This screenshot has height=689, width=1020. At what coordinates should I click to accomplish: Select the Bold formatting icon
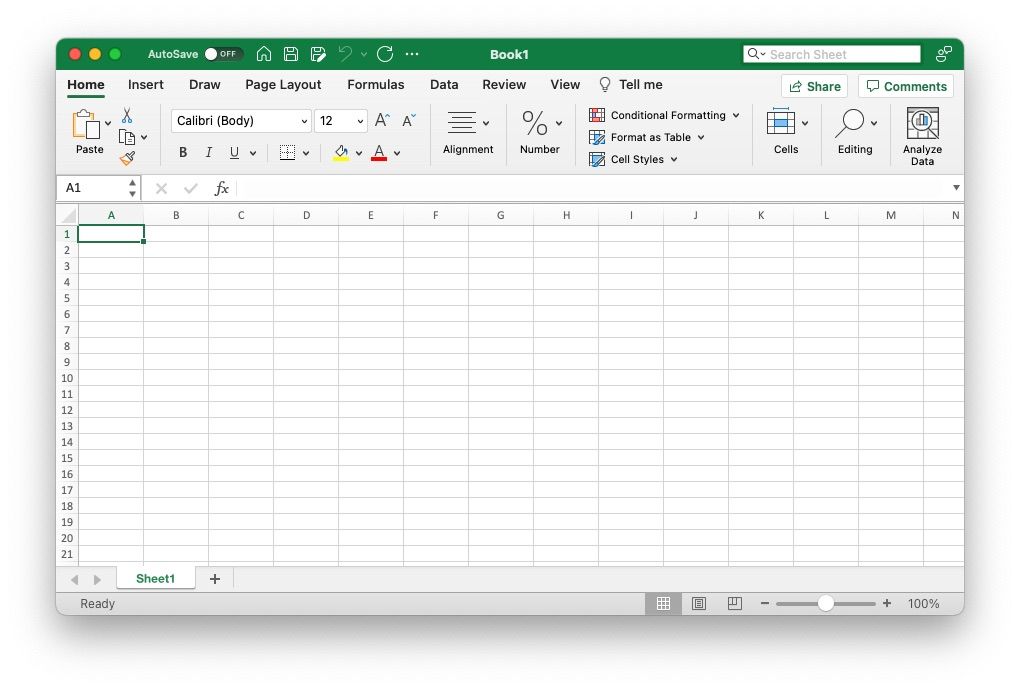pyautogui.click(x=183, y=152)
